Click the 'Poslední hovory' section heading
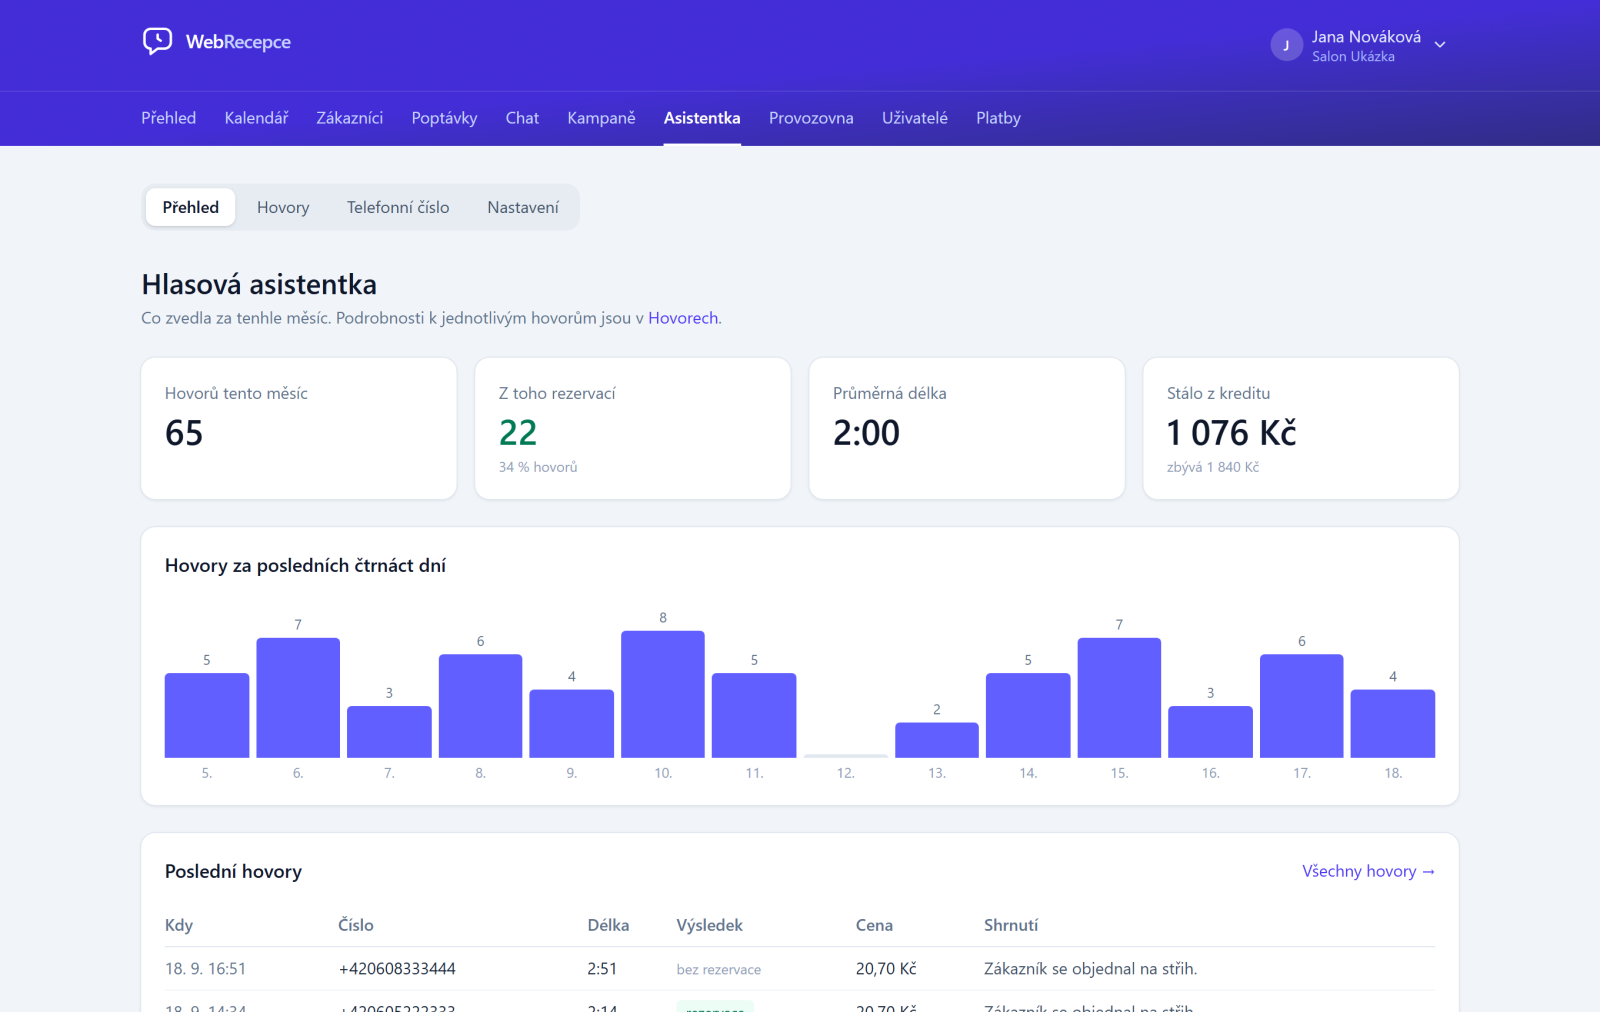1600x1012 pixels. coord(233,872)
